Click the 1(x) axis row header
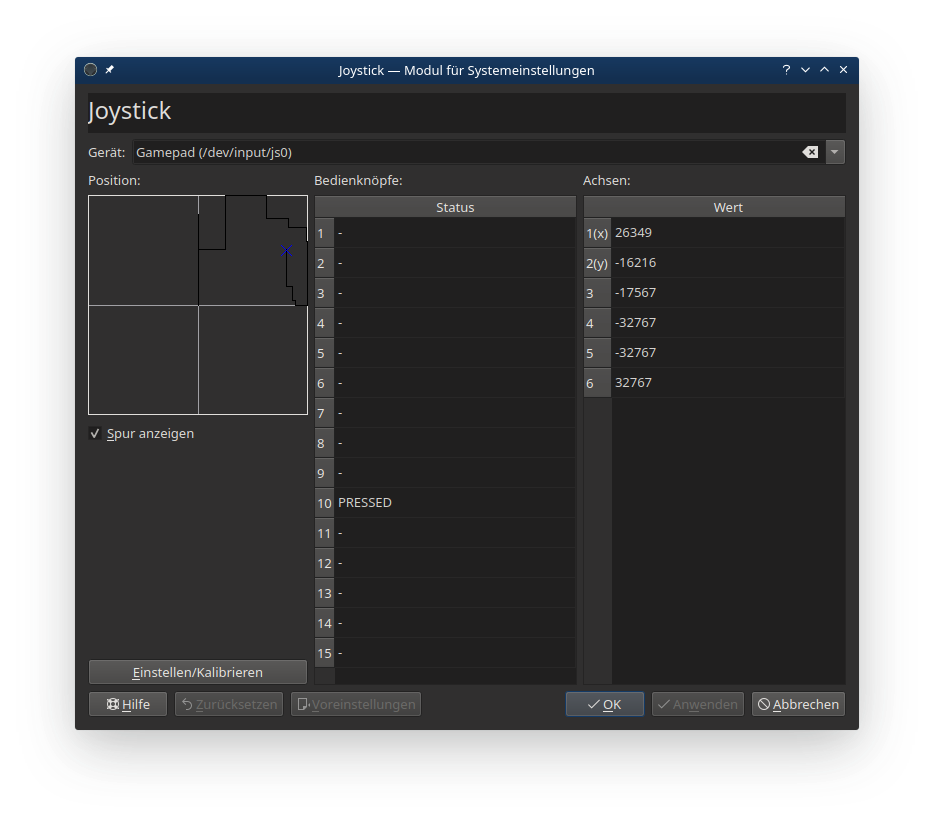The width and height of the screenshot is (934, 823). point(597,233)
